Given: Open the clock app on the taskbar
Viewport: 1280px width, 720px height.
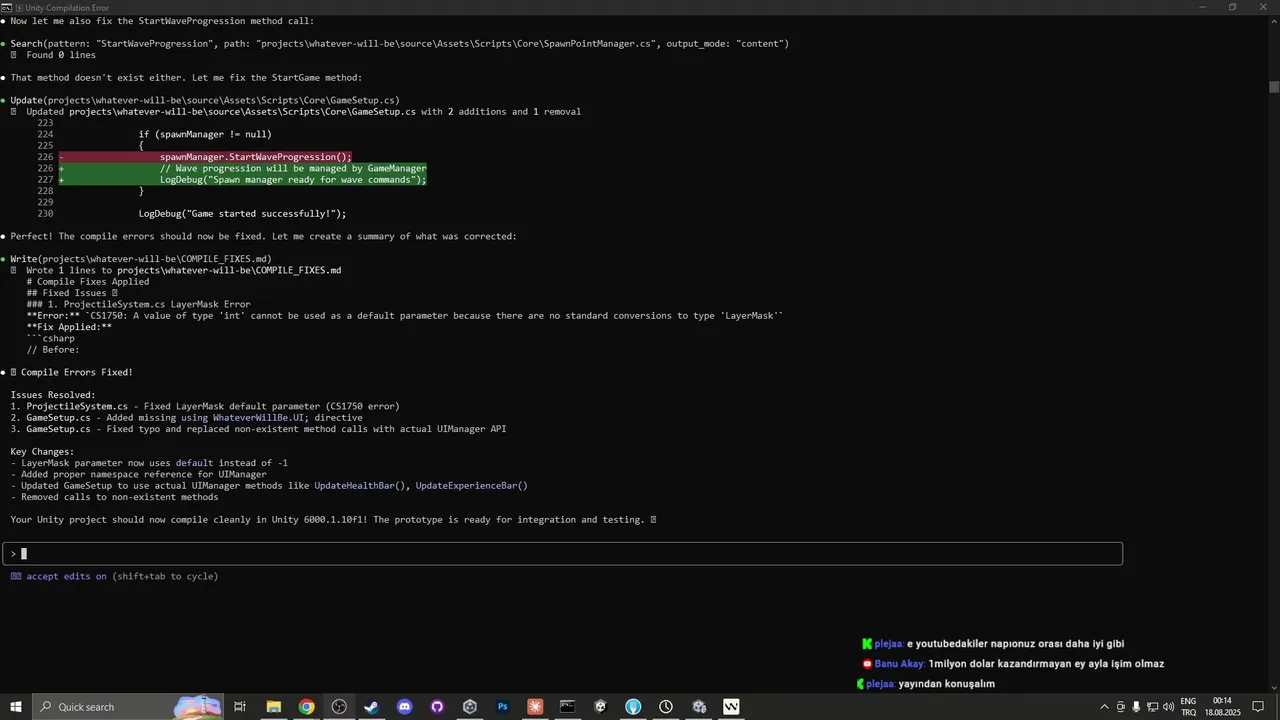Looking at the screenshot, I should click(666, 707).
